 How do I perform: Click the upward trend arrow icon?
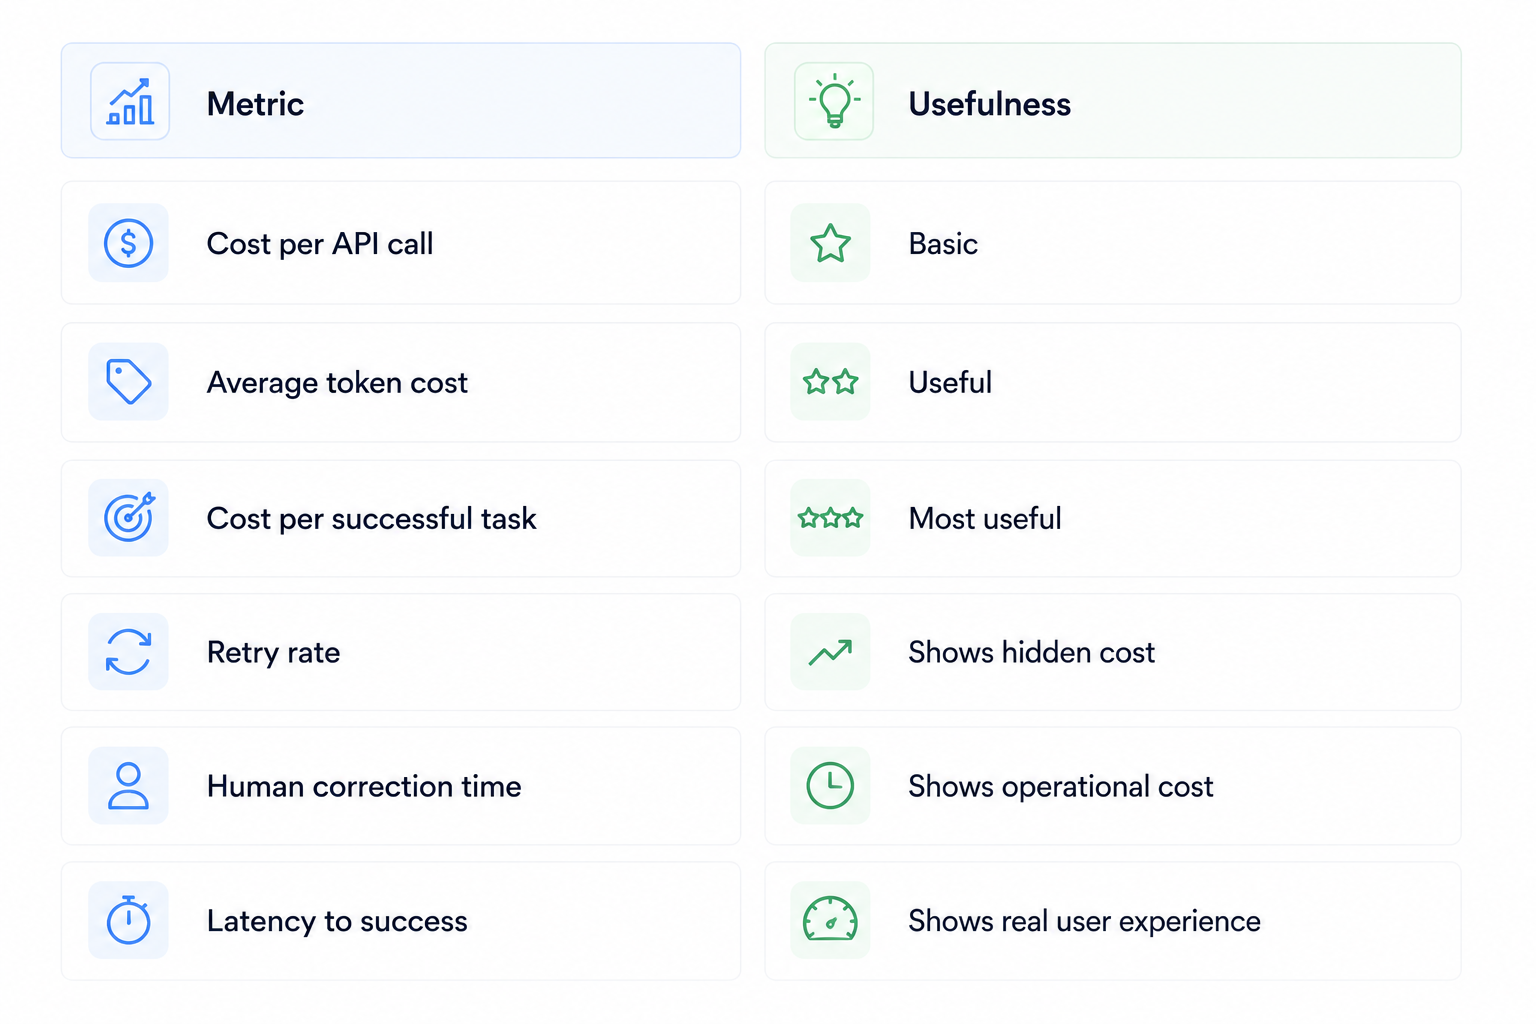(x=830, y=652)
